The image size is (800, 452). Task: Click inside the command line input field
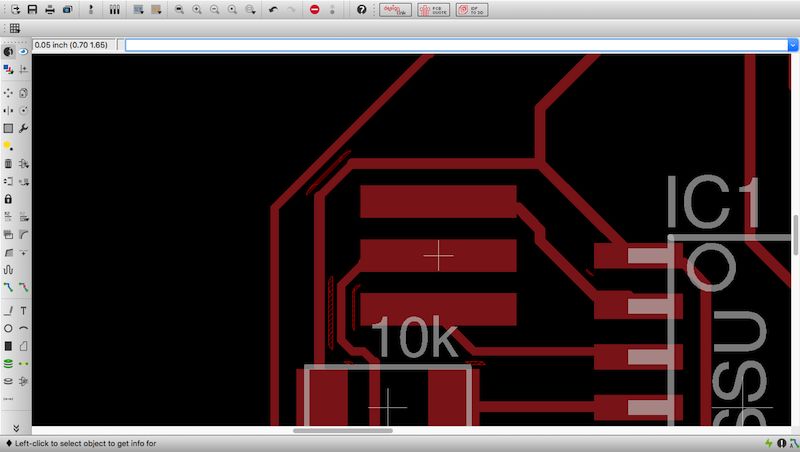pos(456,45)
